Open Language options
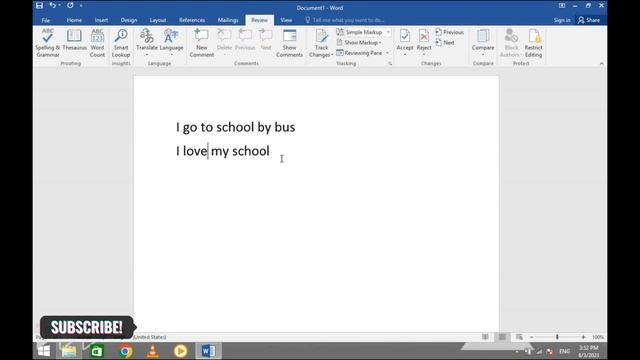The image size is (640, 360). pyautogui.click(x=171, y=42)
